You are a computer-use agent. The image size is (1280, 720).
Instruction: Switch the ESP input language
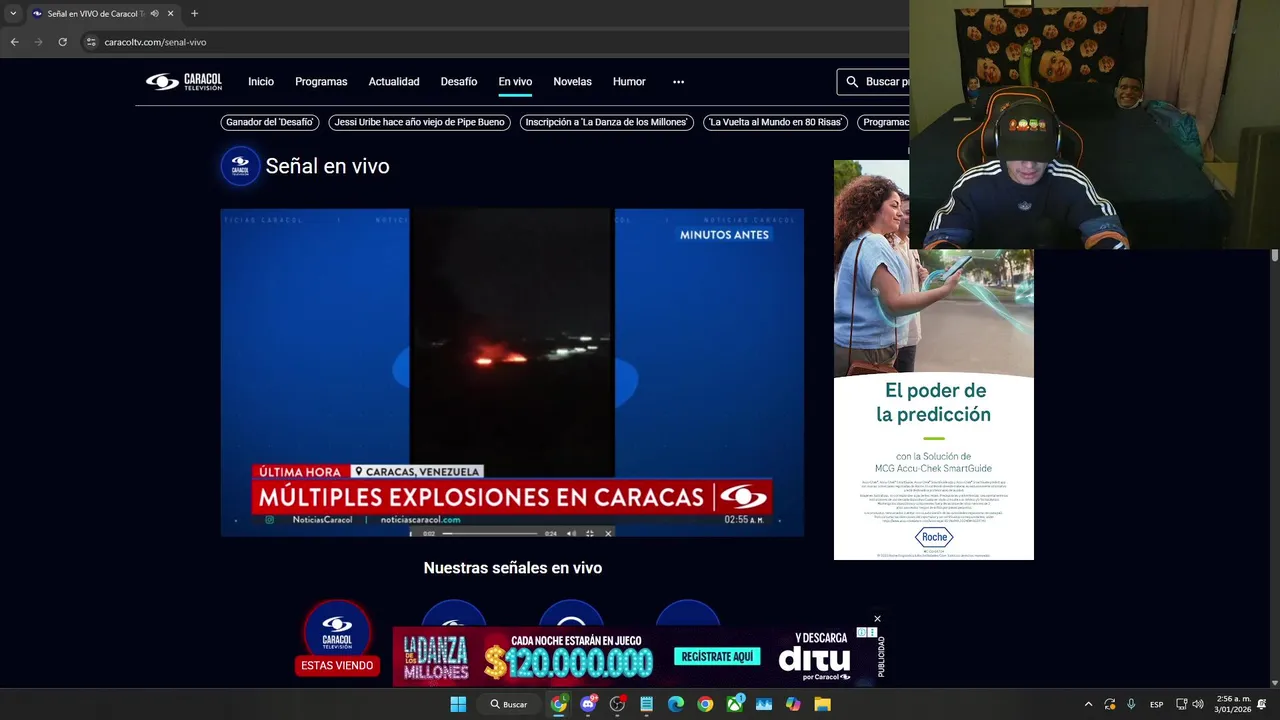pos(1157,704)
